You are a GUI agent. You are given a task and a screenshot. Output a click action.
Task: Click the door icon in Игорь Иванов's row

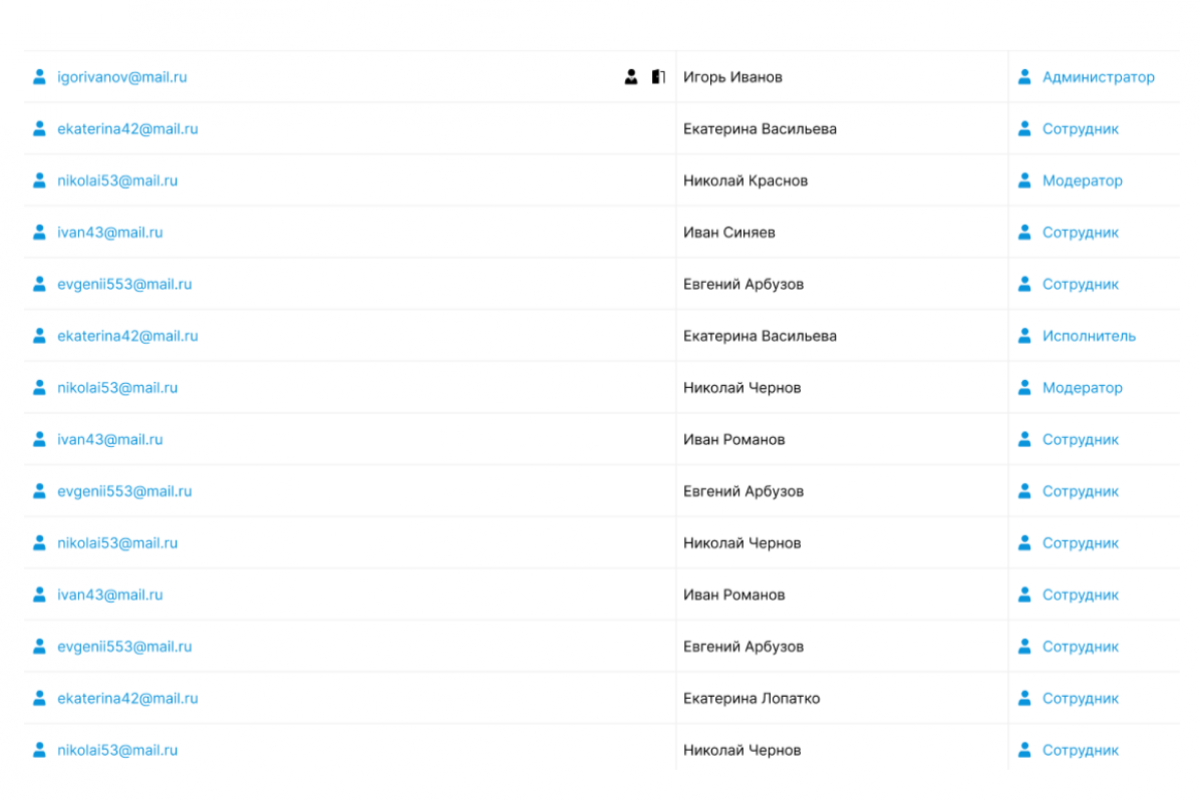[658, 77]
